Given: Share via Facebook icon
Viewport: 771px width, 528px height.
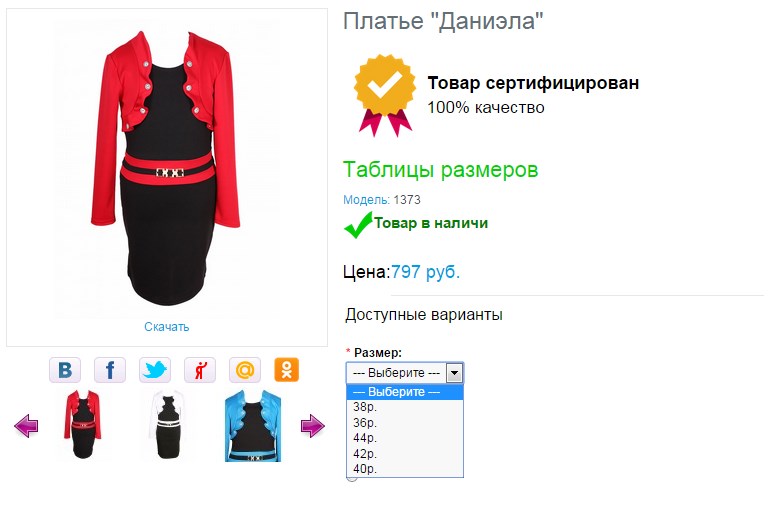Looking at the screenshot, I should point(110,370).
